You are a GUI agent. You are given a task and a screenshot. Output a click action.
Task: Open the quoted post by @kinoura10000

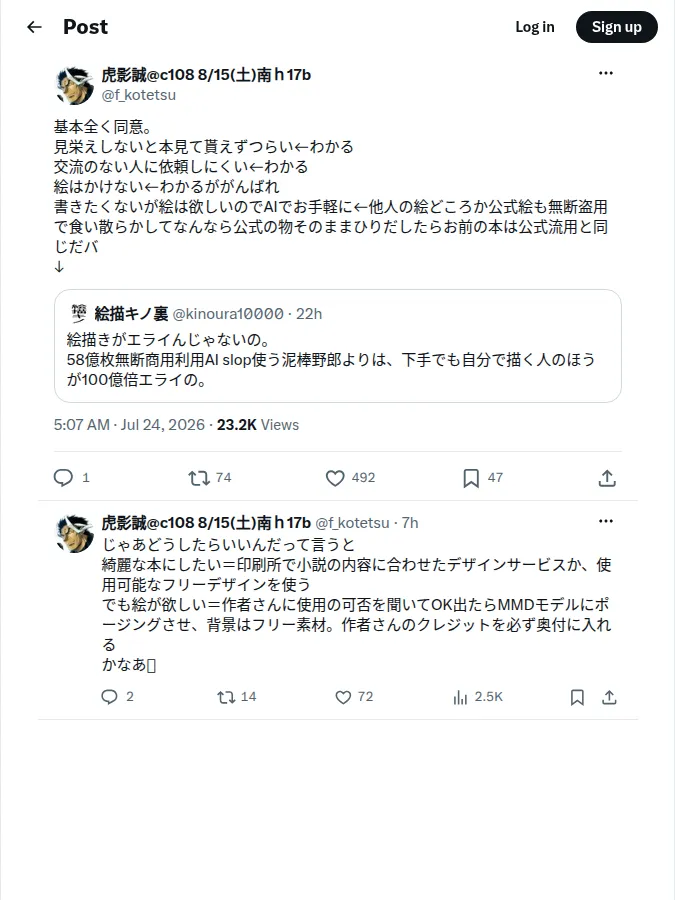338,346
